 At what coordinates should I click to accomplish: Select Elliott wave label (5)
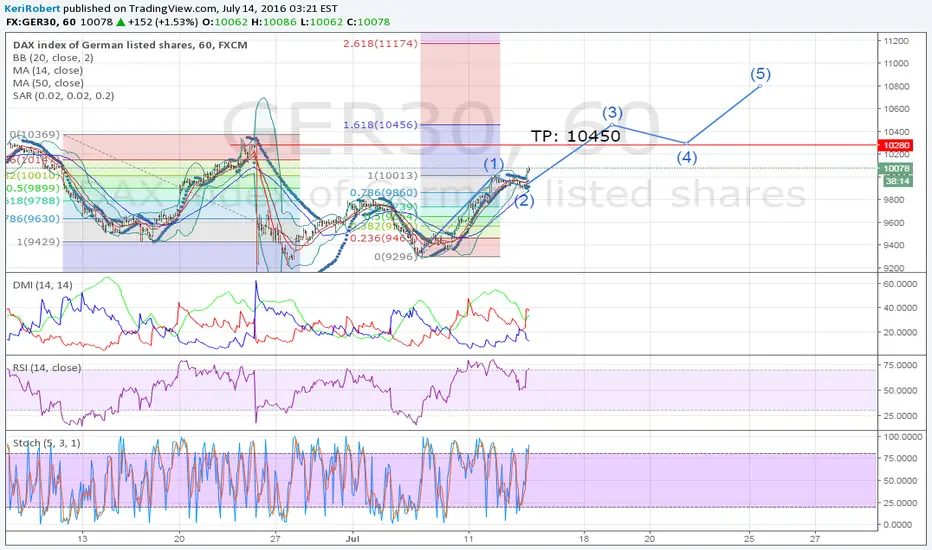pos(760,74)
